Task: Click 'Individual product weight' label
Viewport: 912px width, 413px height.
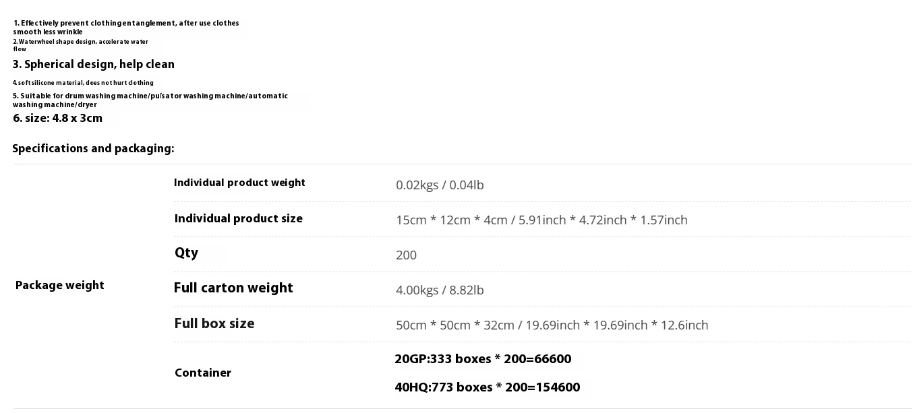Action: (240, 183)
